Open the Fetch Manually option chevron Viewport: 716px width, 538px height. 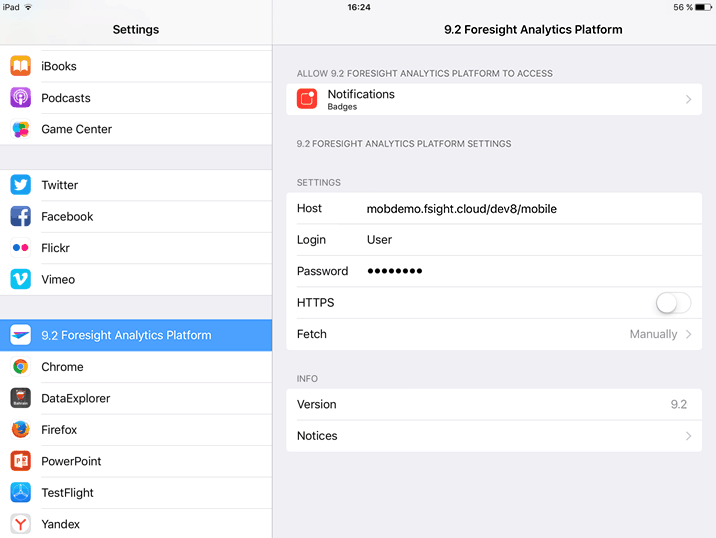pyautogui.click(x=688, y=334)
